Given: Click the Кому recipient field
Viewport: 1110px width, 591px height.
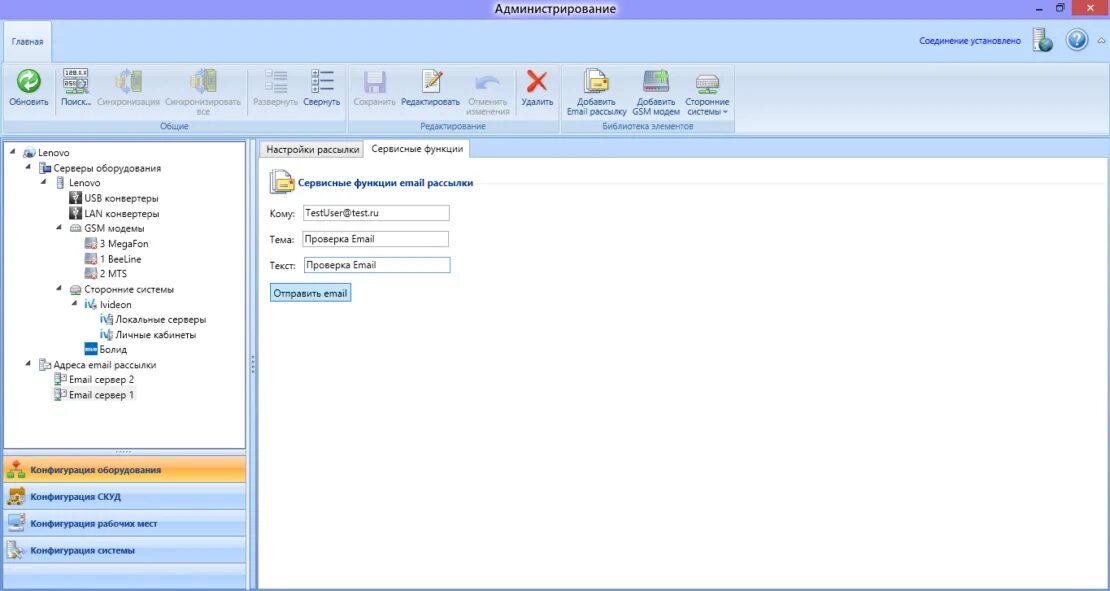Looking at the screenshot, I should click(x=376, y=213).
